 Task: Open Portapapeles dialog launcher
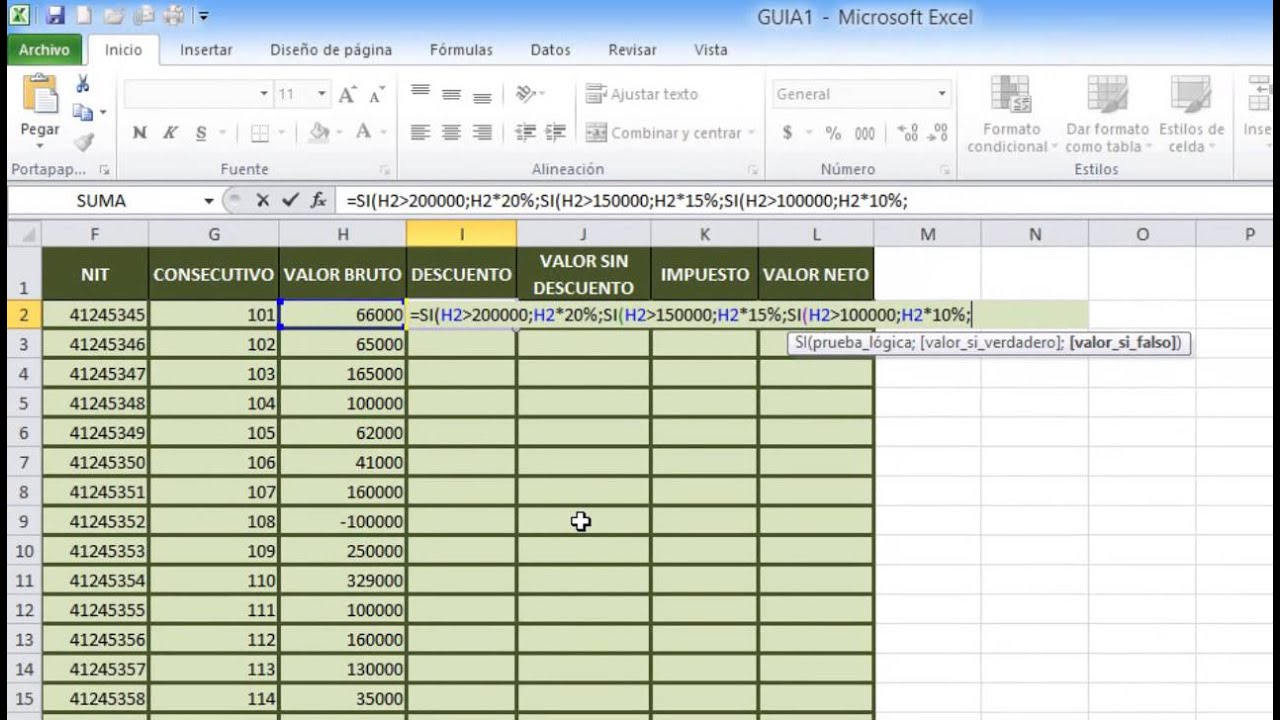(x=103, y=170)
